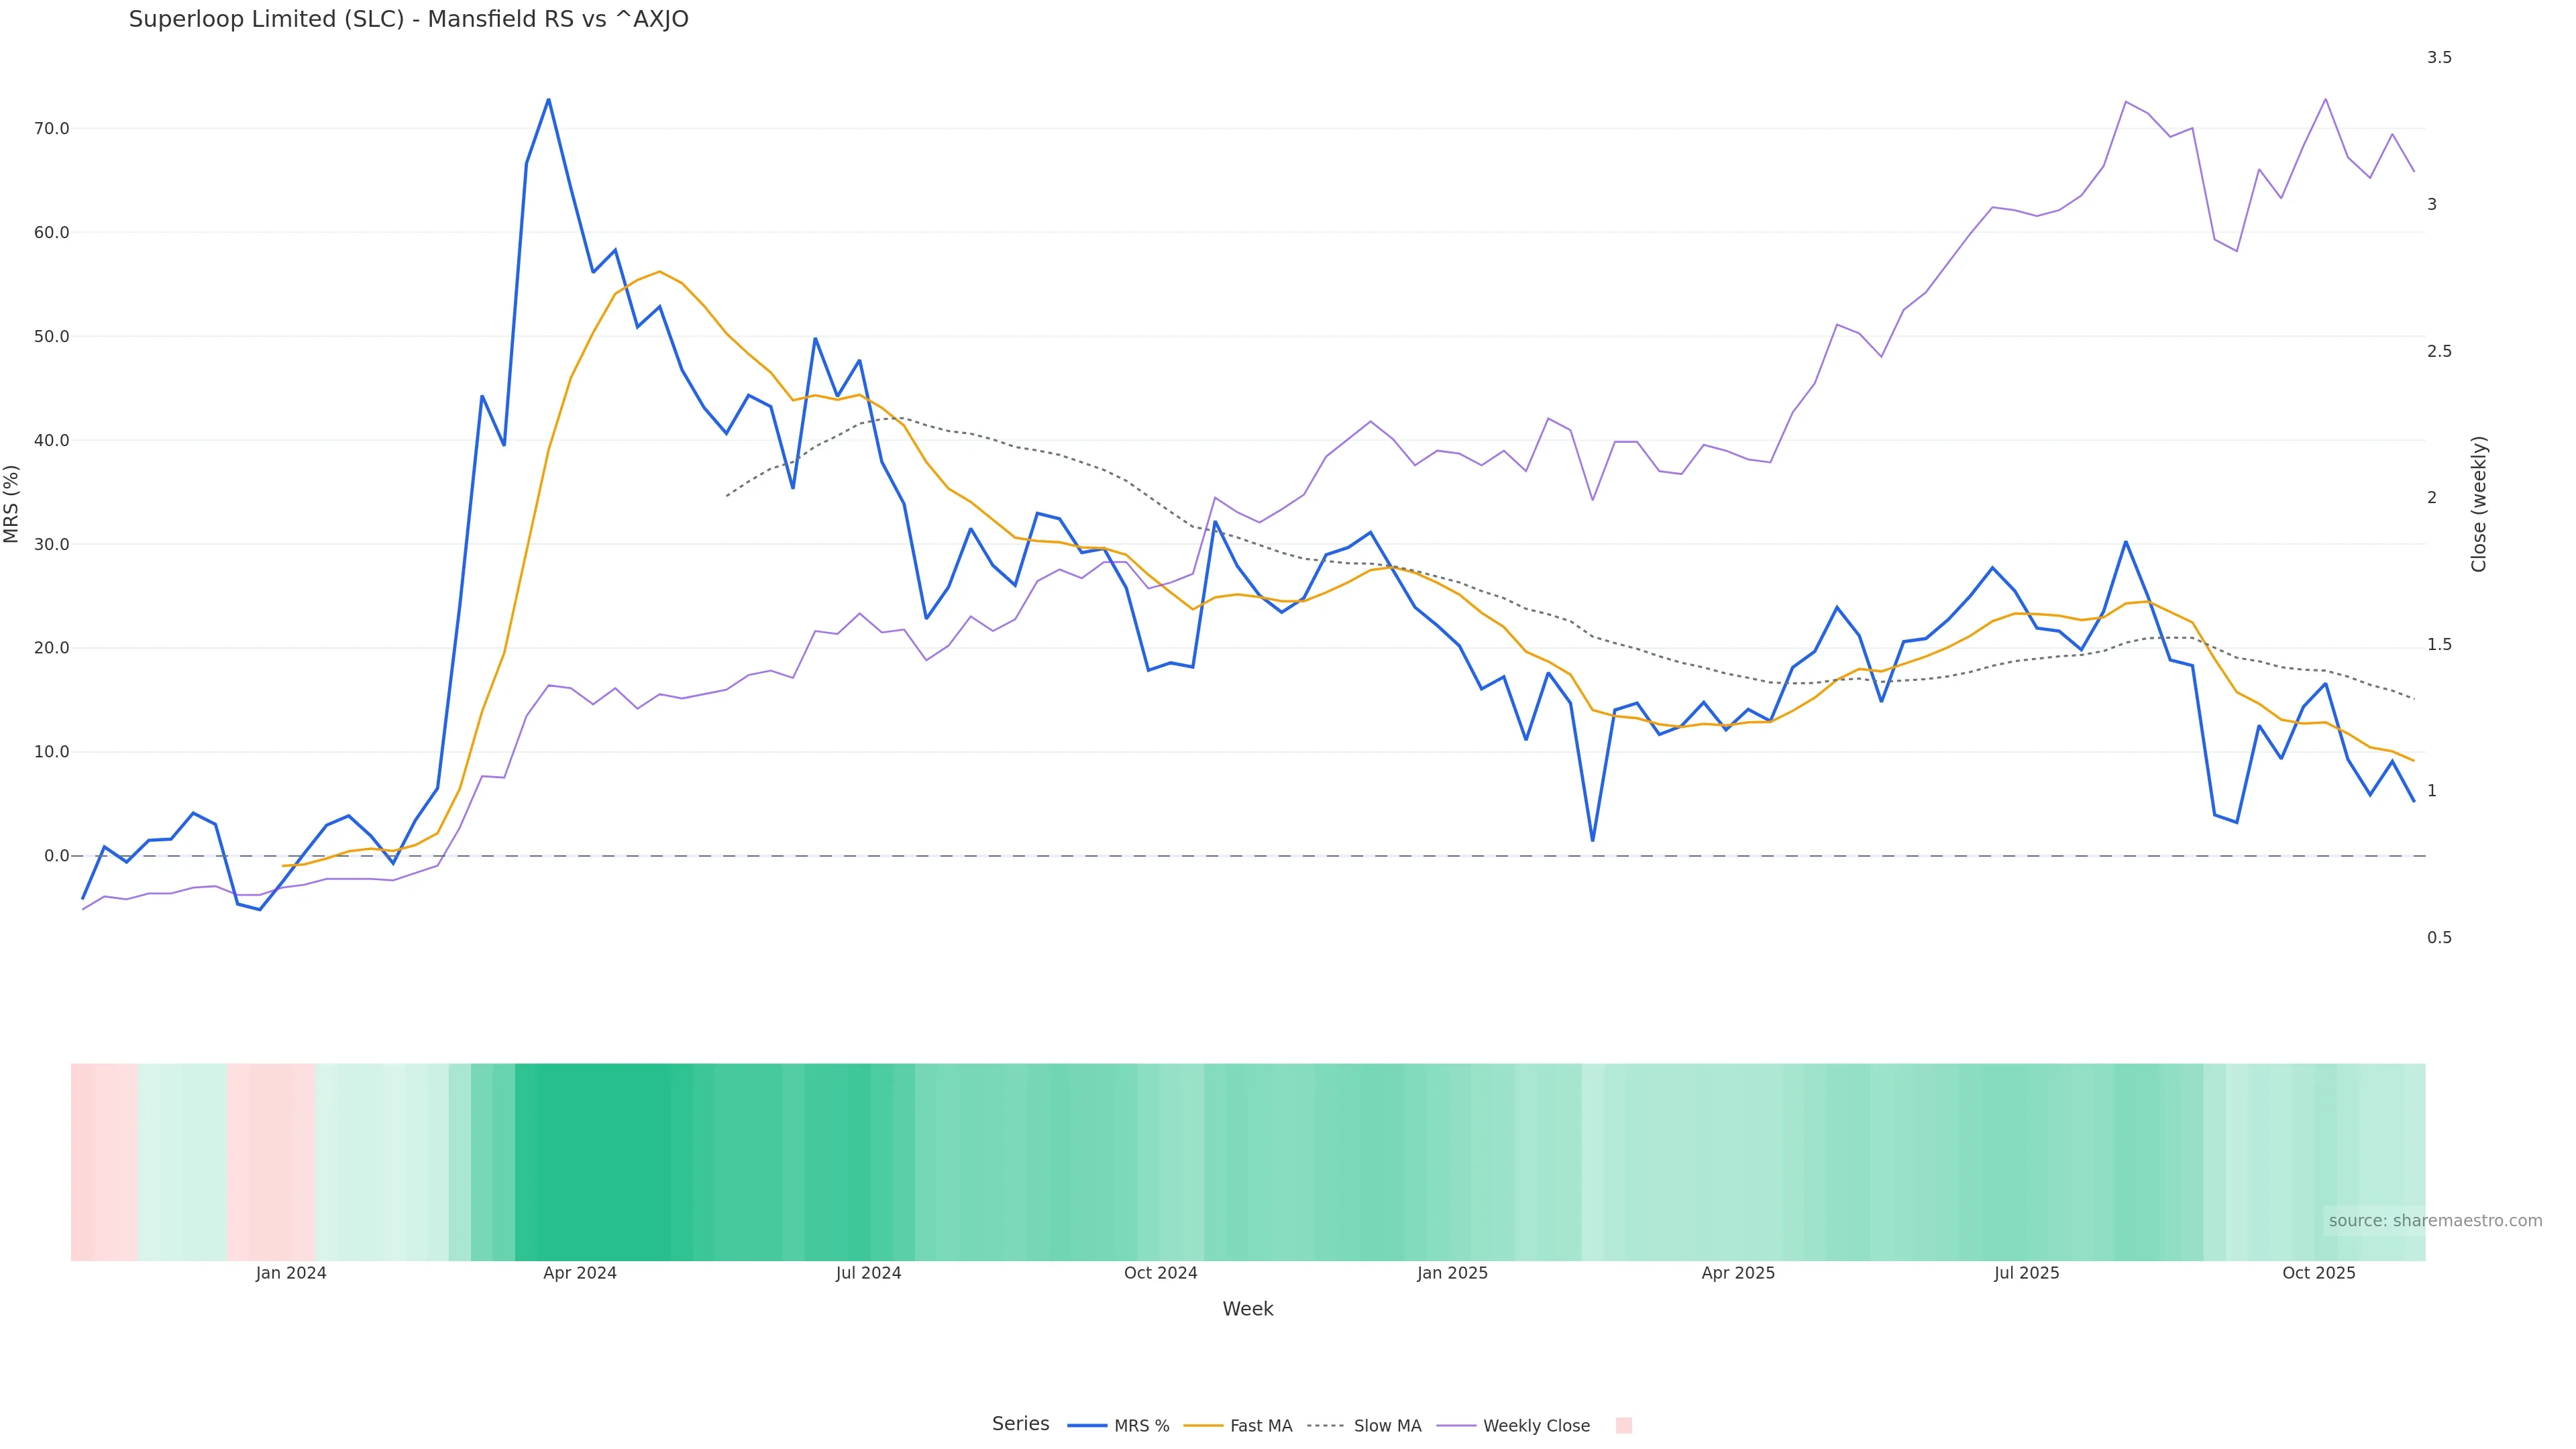Select the Apr 2024 x-axis tick label

[580, 1273]
